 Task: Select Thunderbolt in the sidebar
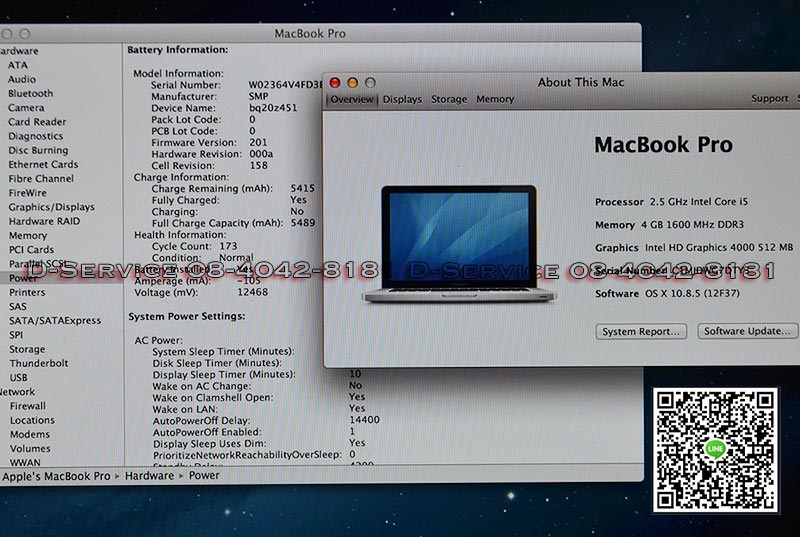[39, 364]
